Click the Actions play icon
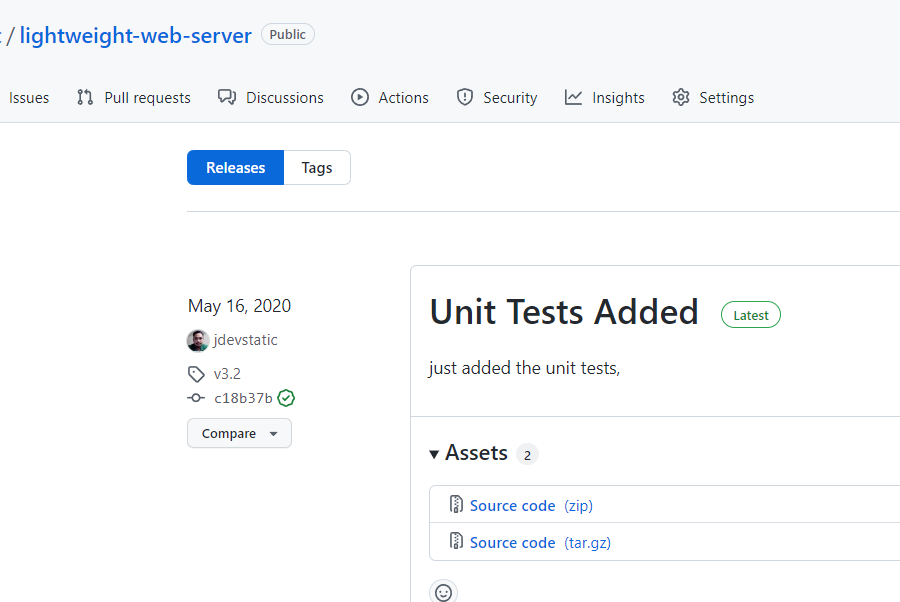The width and height of the screenshot is (900, 602). point(360,97)
